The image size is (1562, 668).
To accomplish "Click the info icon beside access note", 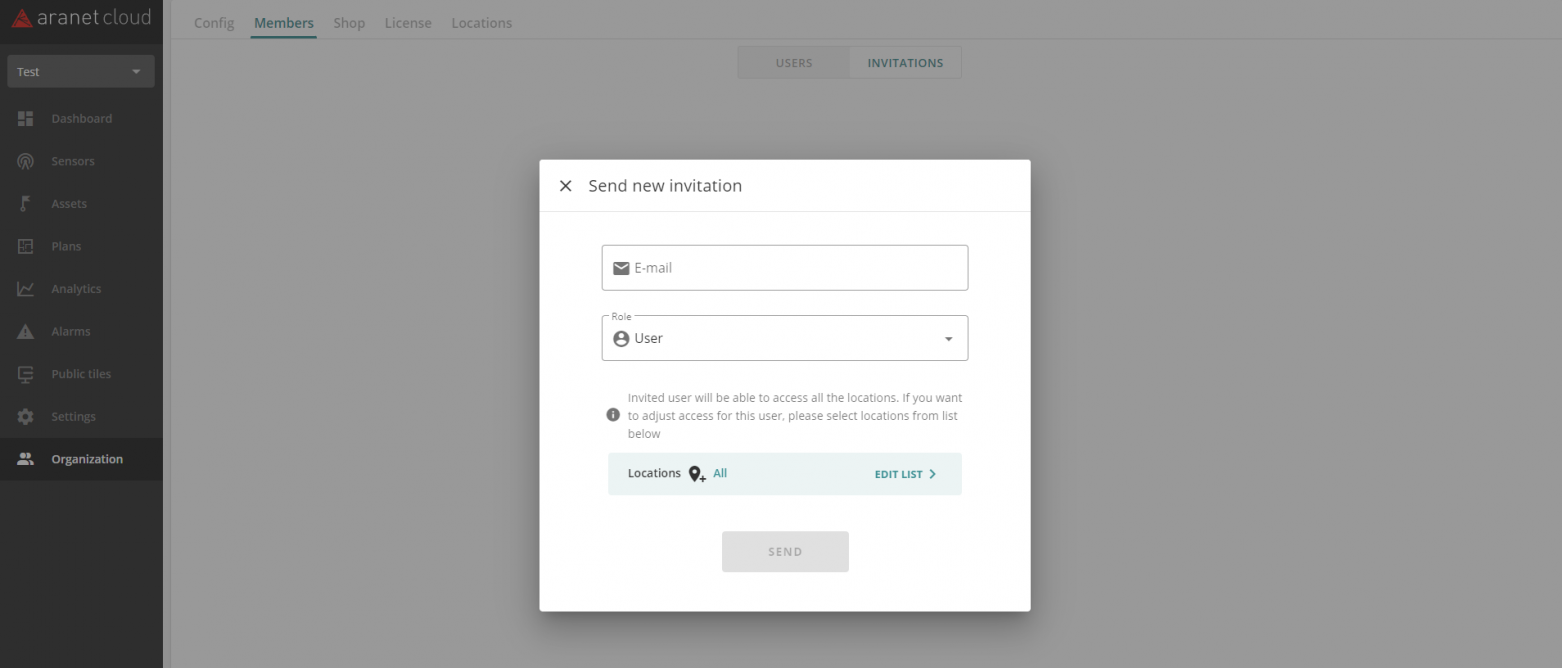I will coord(614,415).
